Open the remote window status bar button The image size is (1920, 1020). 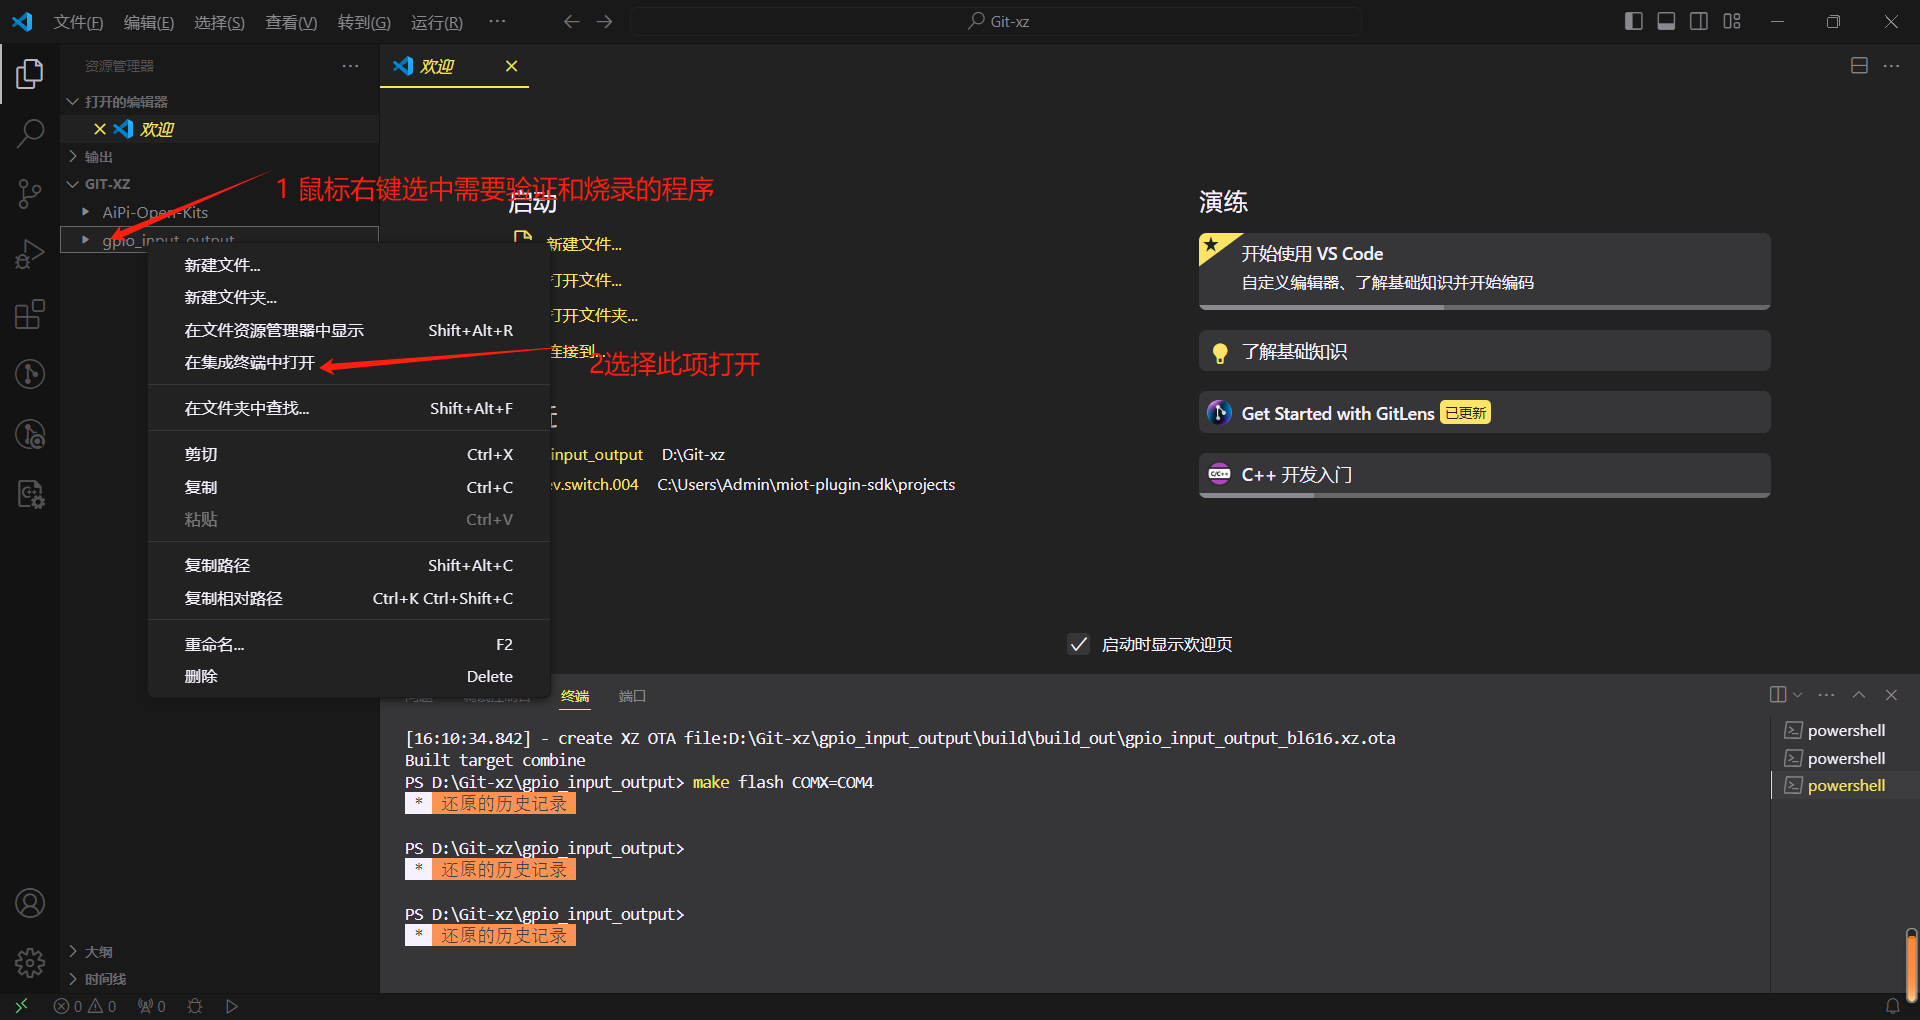21,1006
